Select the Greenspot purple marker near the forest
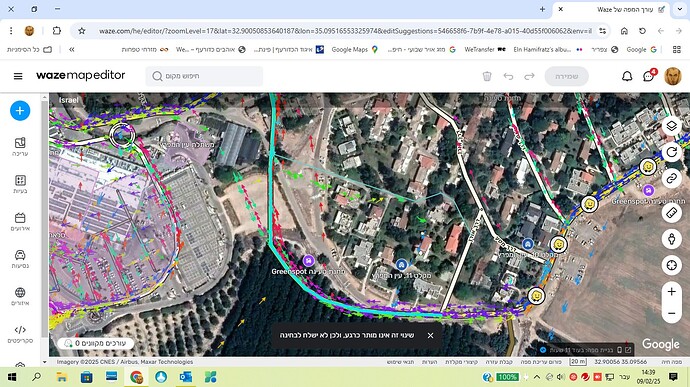690x387 pixels. click(309, 261)
